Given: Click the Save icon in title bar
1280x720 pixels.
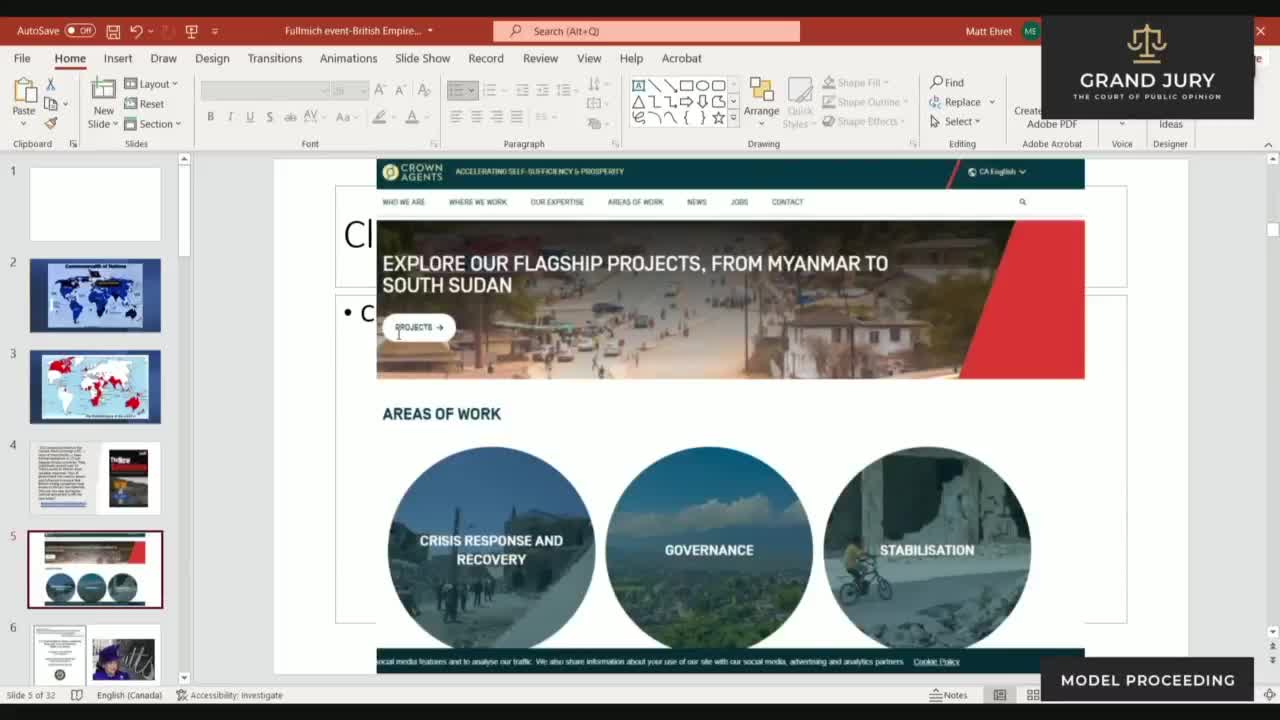Looking at the screenshot, I should 113,31.
